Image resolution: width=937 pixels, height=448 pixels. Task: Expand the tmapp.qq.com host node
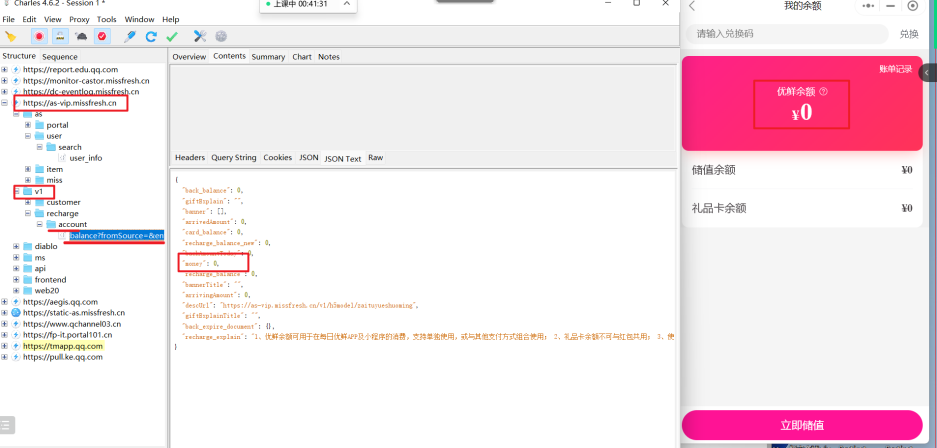pos(5,346)
